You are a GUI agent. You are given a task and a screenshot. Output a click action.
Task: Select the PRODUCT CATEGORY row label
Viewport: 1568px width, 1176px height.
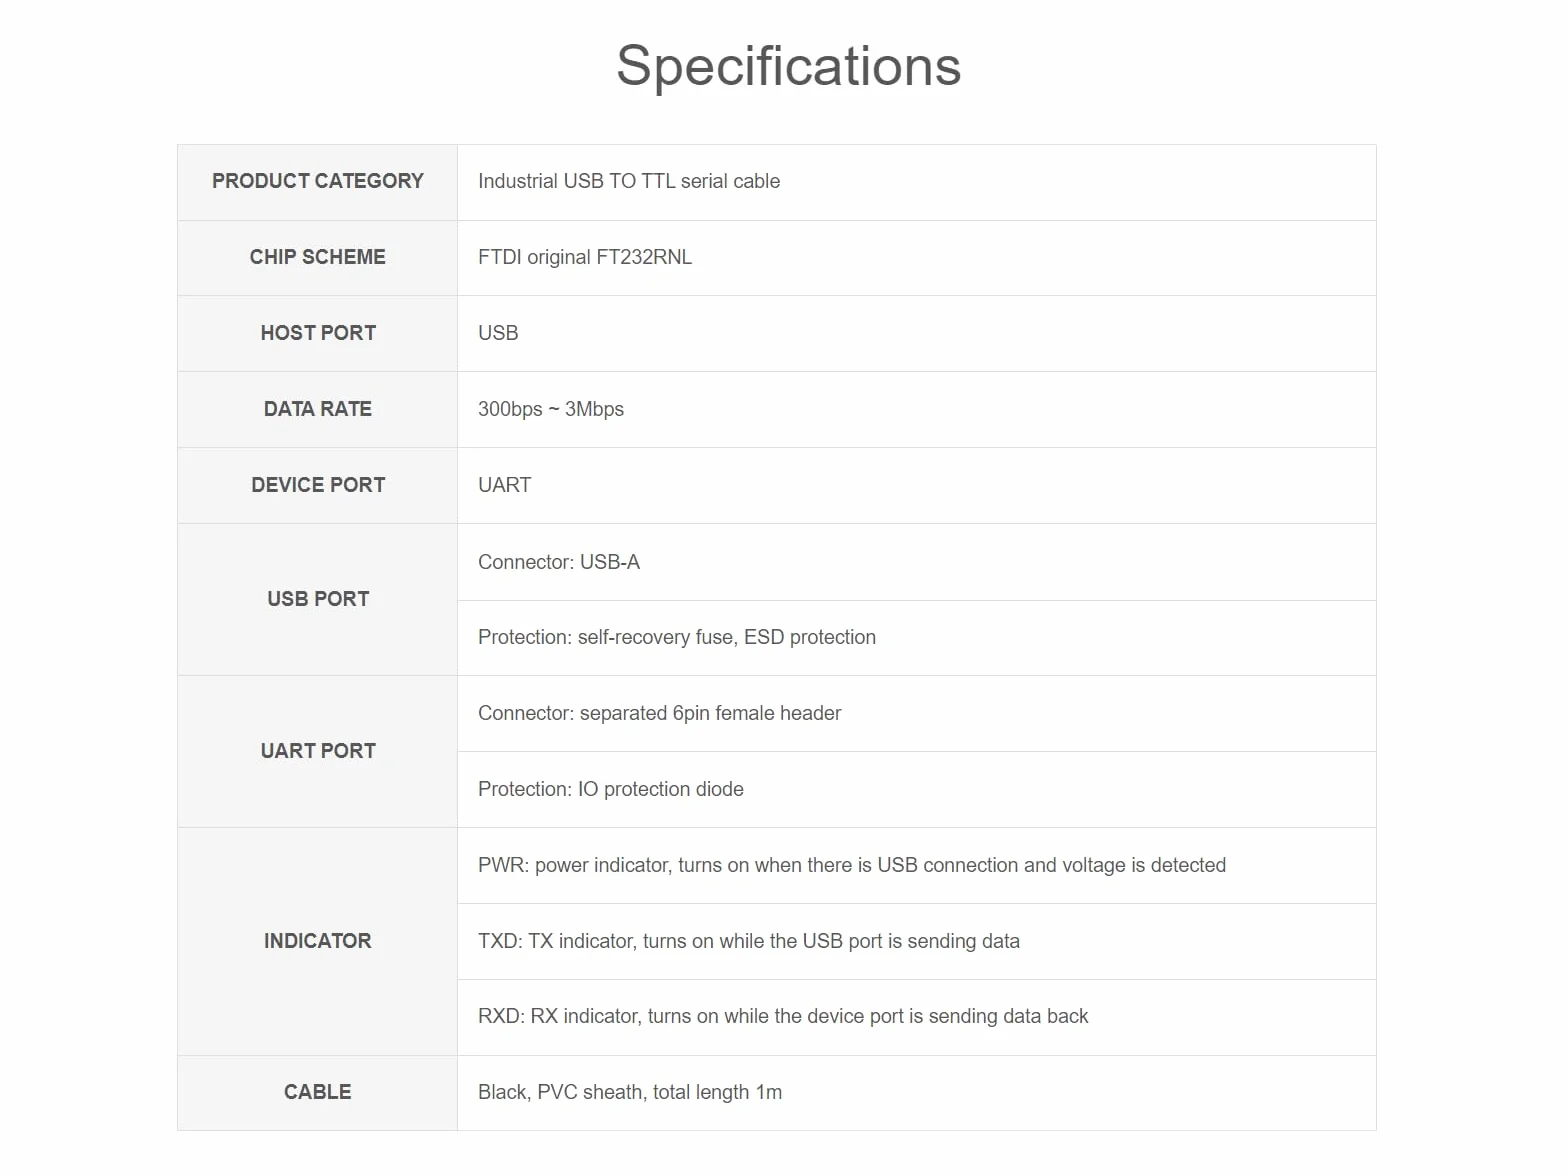click(x=318, y=181)
